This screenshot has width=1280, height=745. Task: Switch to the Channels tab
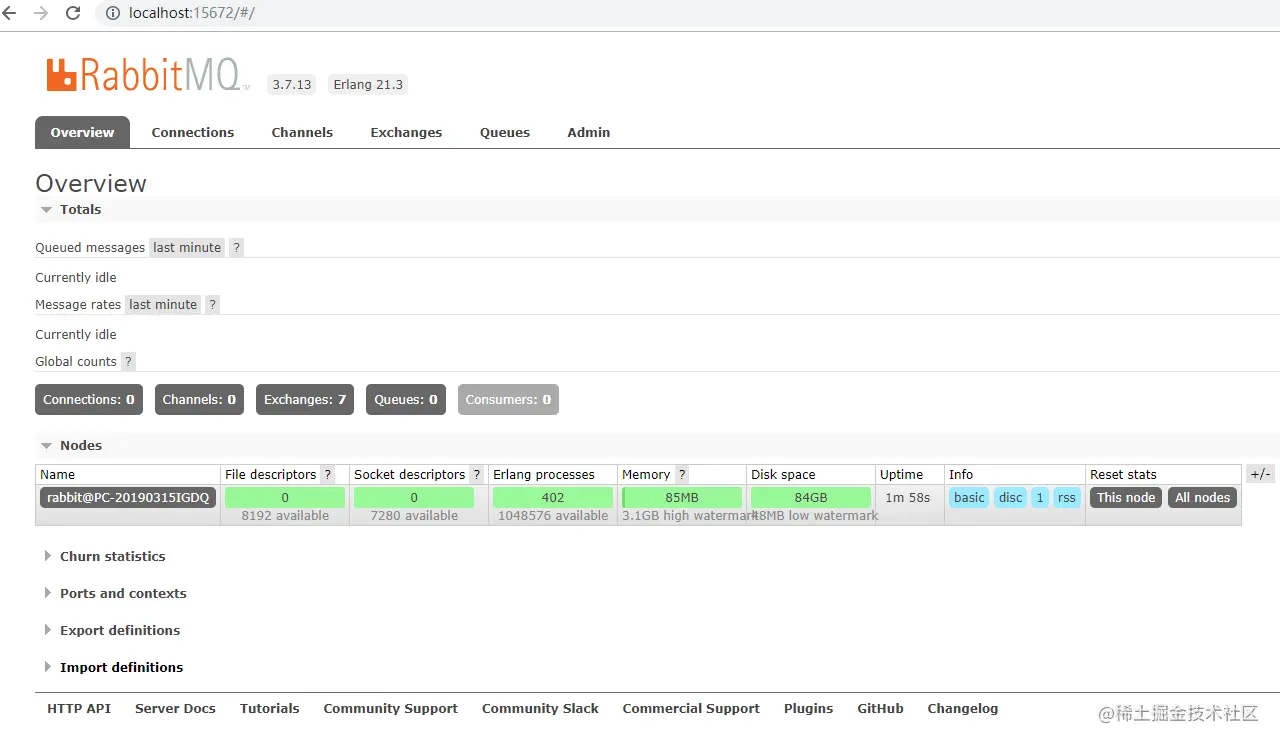pos(302,133)
